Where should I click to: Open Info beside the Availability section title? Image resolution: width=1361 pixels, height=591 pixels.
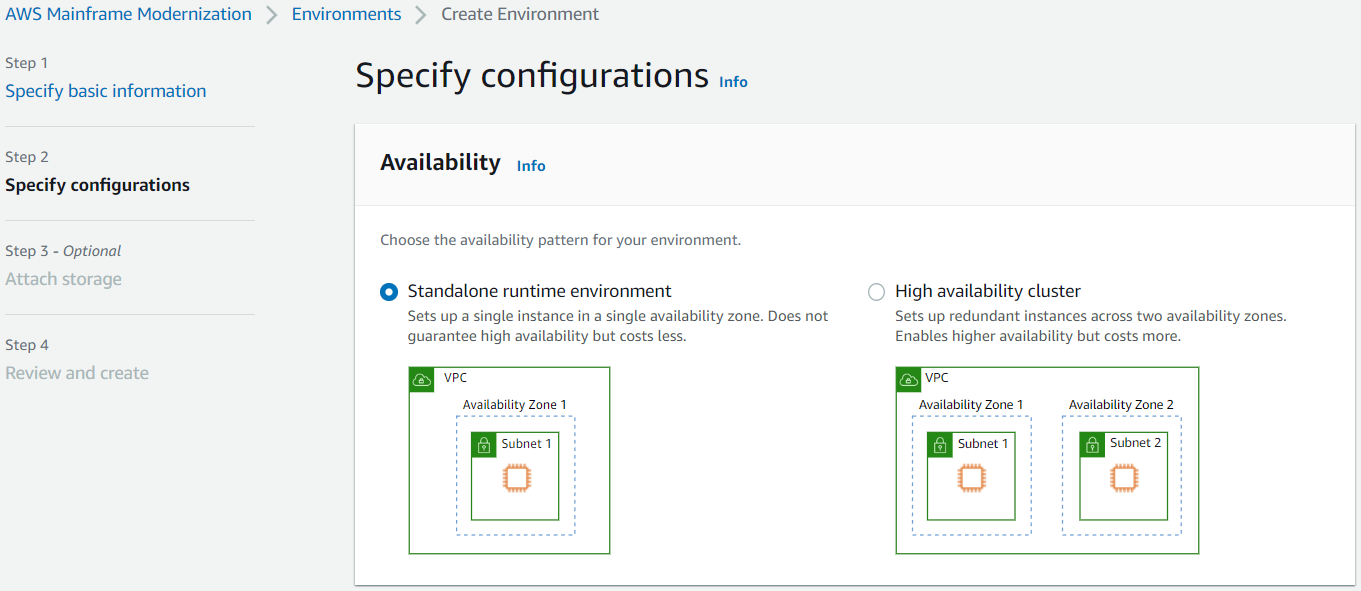pos(531,165)
